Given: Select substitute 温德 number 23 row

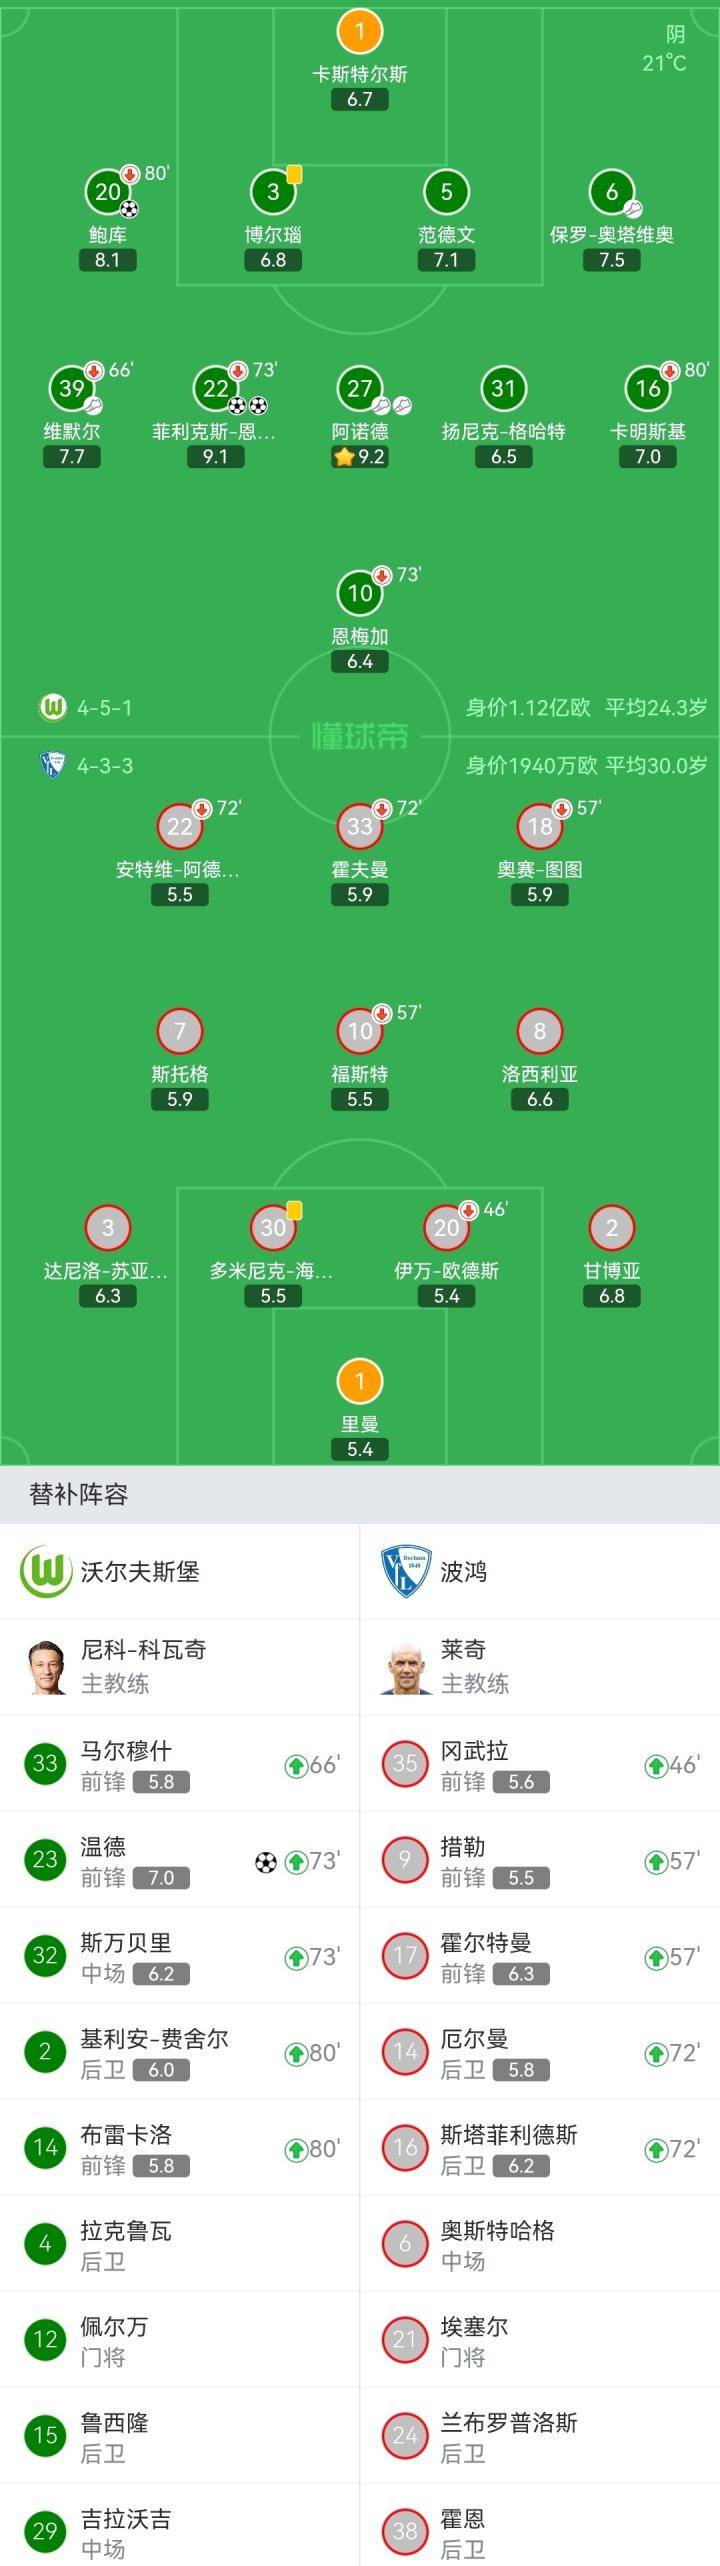Looking at the screenshot, I should pos(180,1859).
